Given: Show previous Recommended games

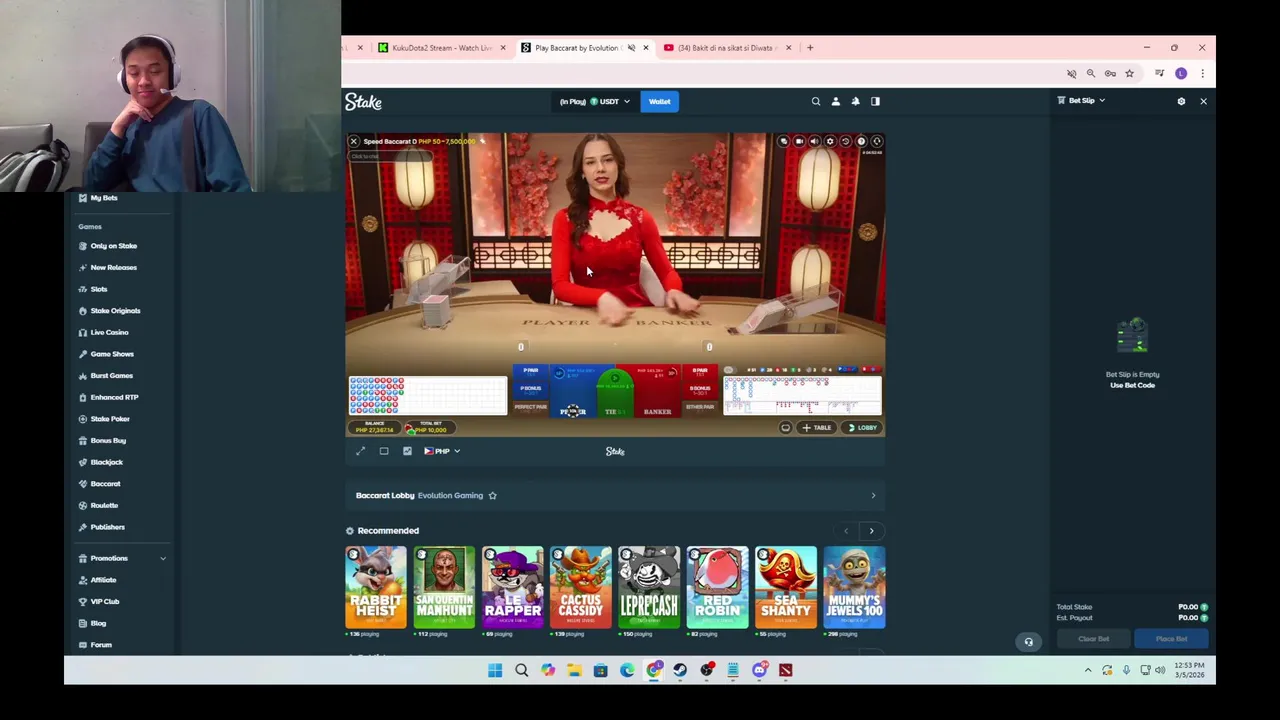Looking at the screenshot, I should pyautogui.click(x=846, y=531).
